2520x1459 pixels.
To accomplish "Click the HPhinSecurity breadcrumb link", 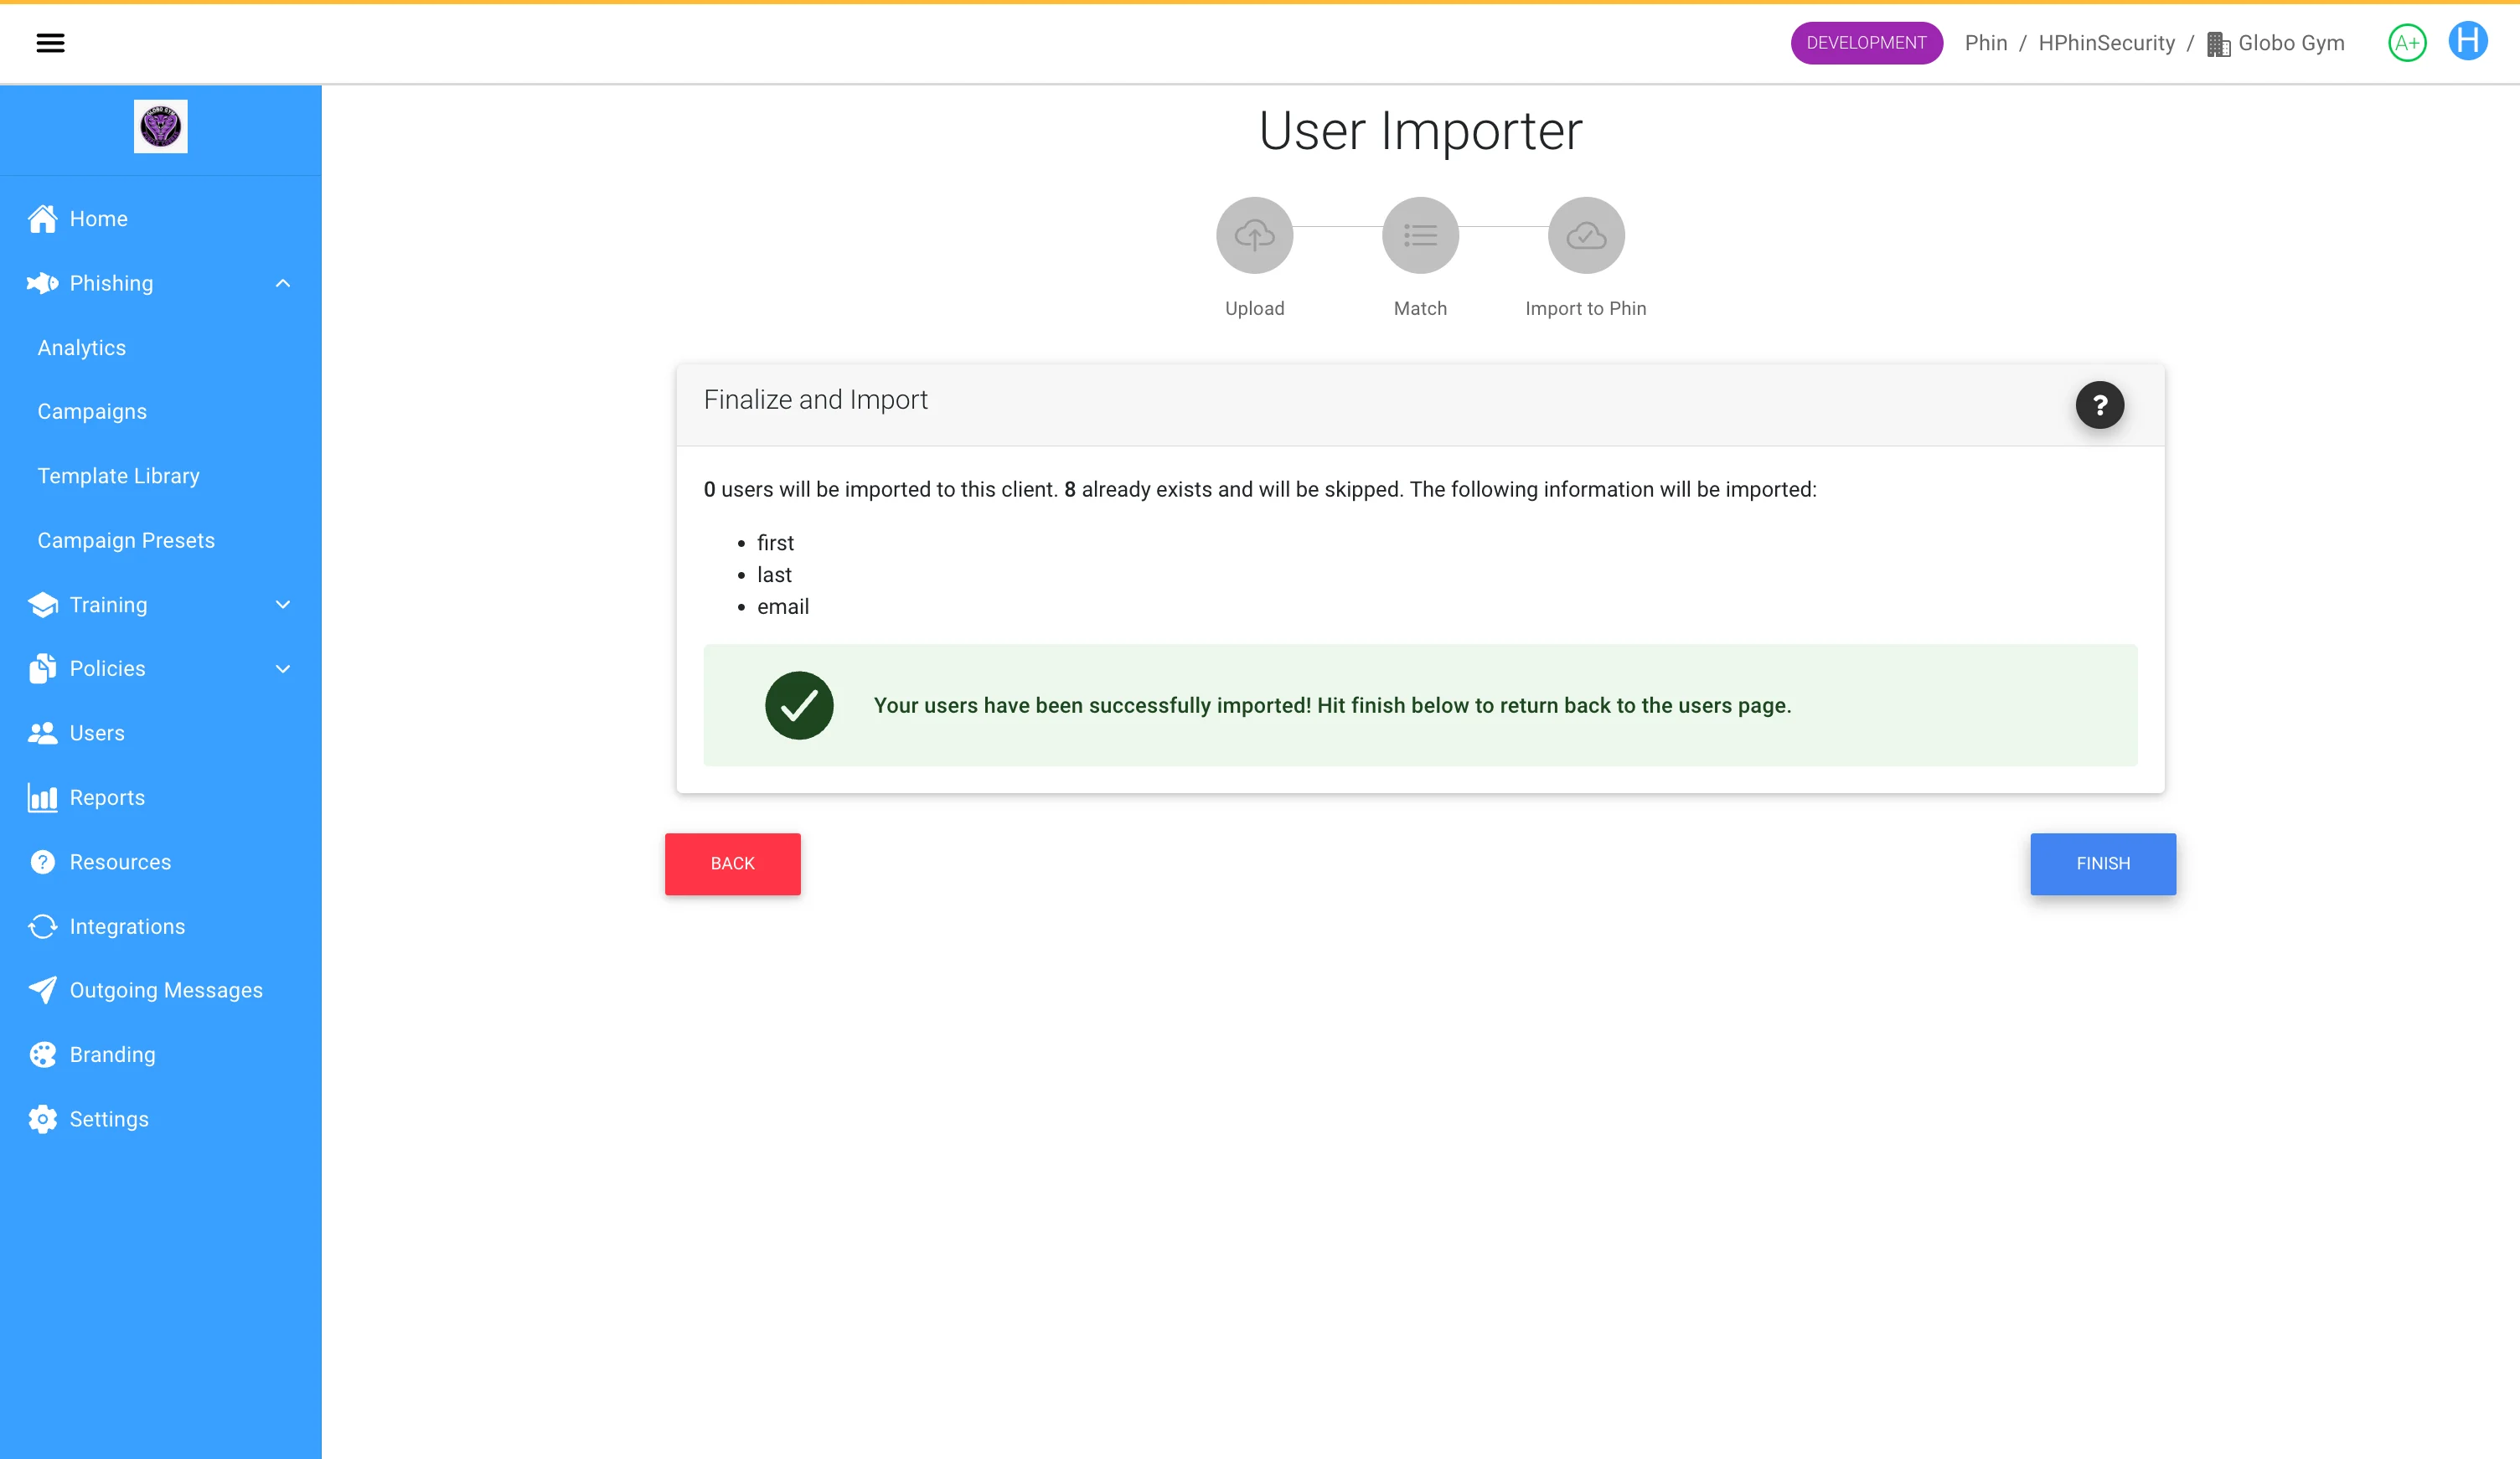I will [2106, 43].
